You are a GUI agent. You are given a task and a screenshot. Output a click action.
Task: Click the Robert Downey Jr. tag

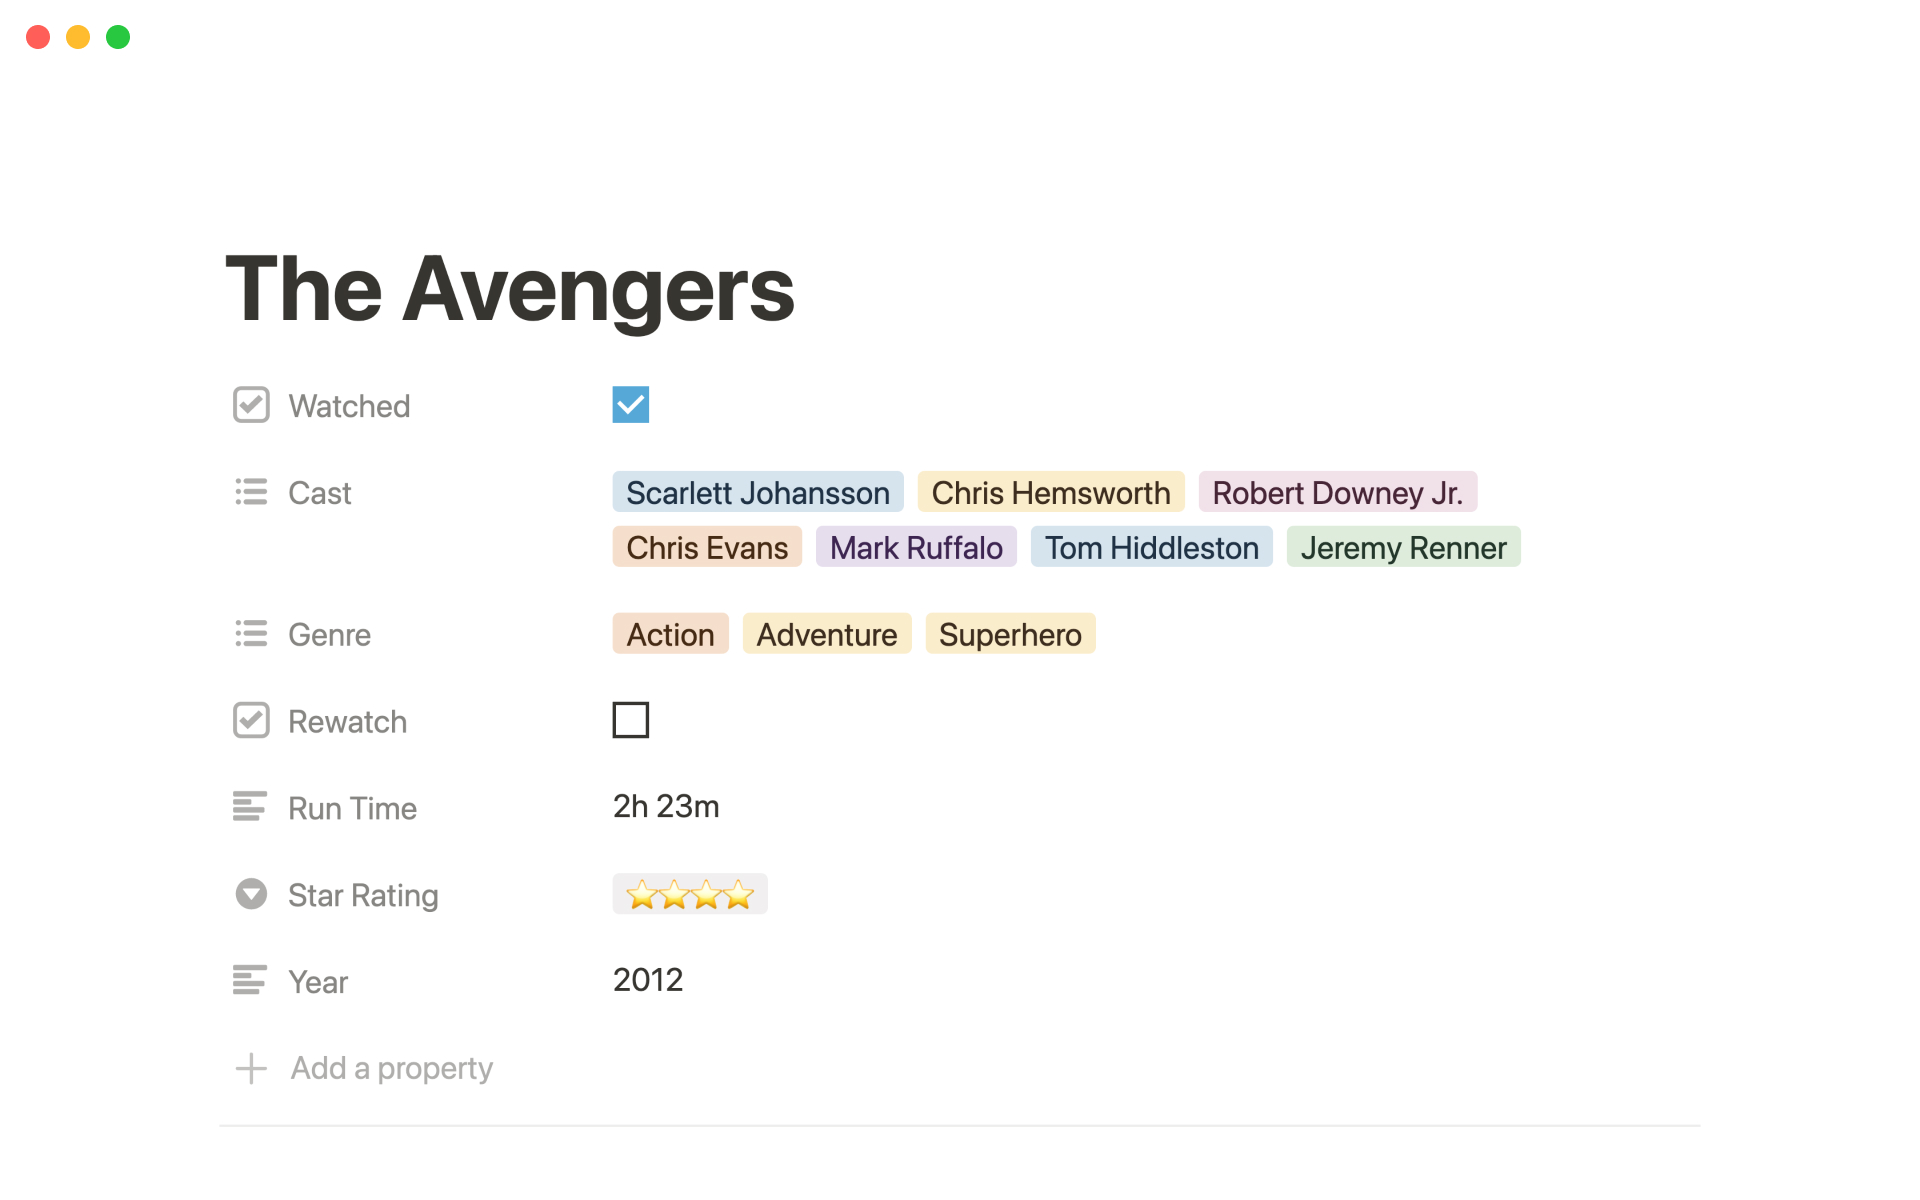pos(1337,492)
